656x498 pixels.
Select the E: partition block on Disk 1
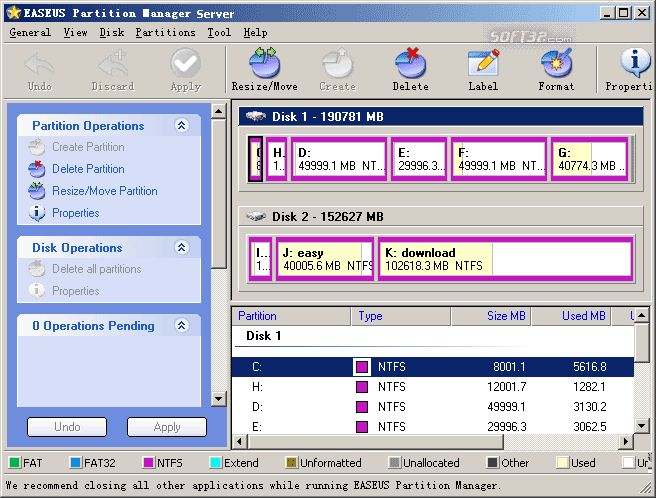(419, 159)
